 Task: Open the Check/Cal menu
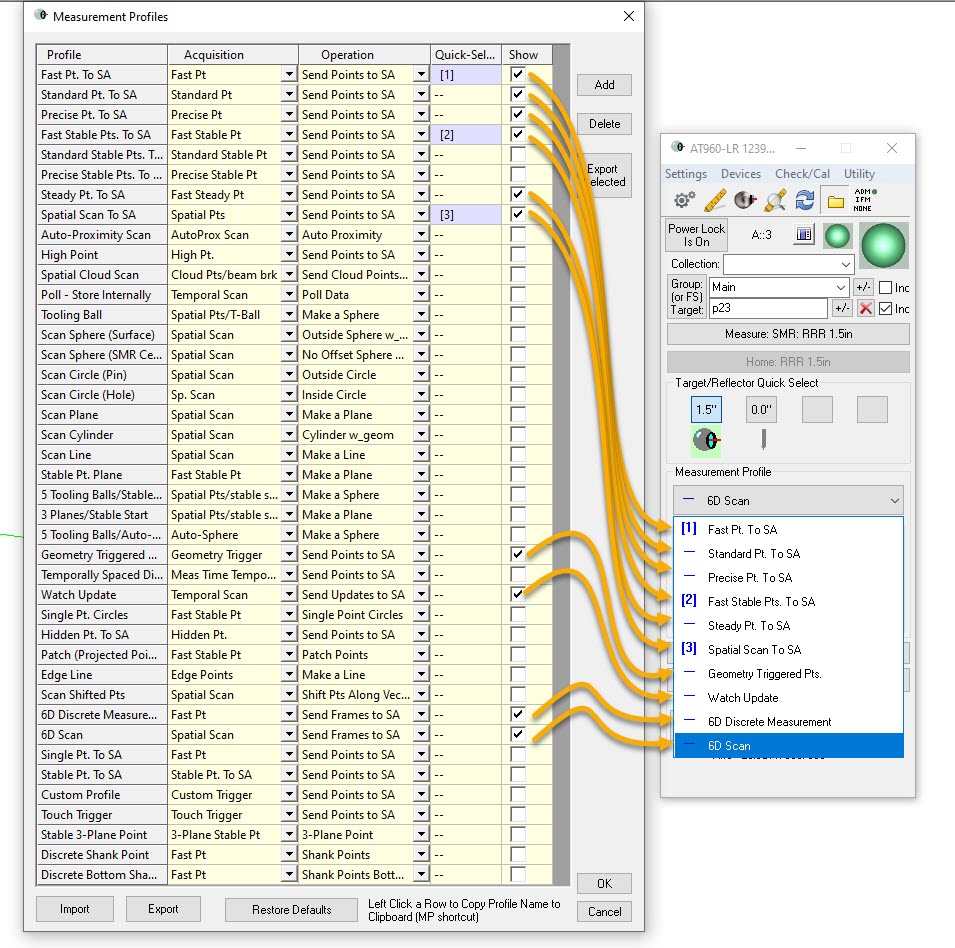[x=802, y=174]
